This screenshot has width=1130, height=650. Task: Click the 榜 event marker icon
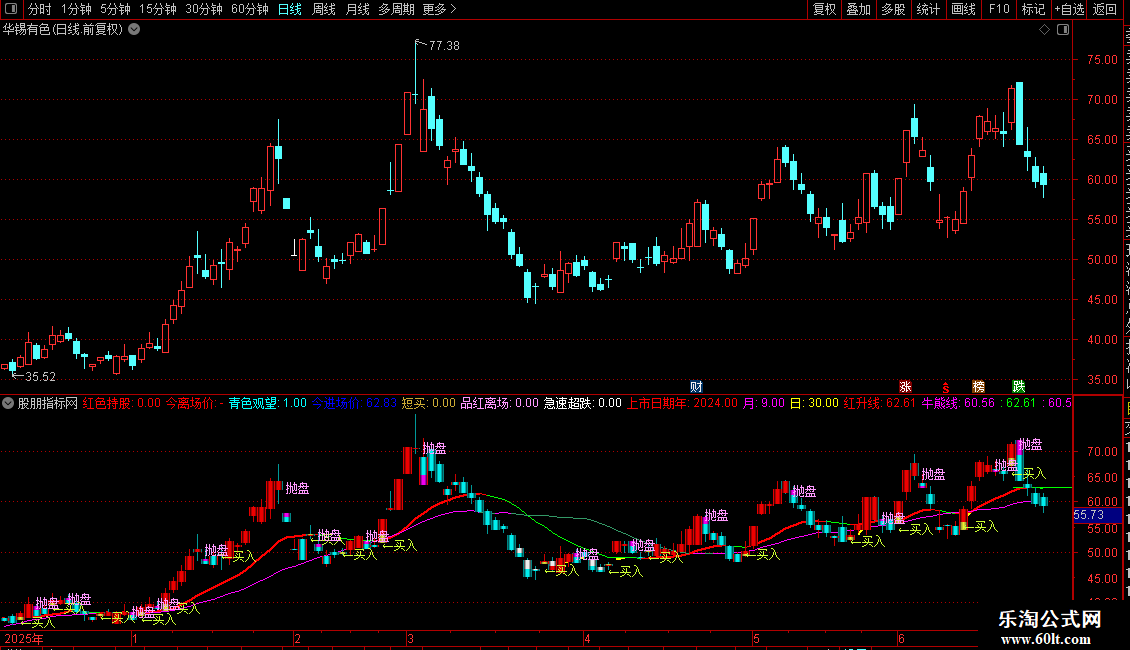[979, 386]
